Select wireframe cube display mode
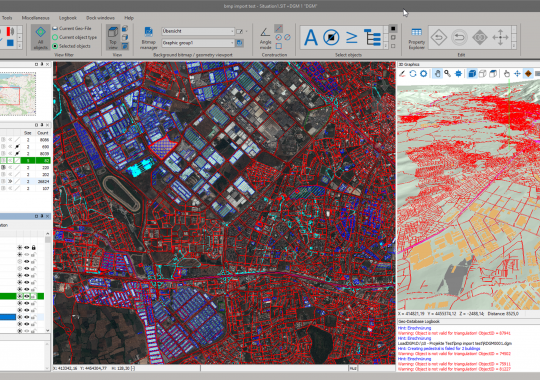The width and height of the screenshot is (540, 380). point(483,73)
